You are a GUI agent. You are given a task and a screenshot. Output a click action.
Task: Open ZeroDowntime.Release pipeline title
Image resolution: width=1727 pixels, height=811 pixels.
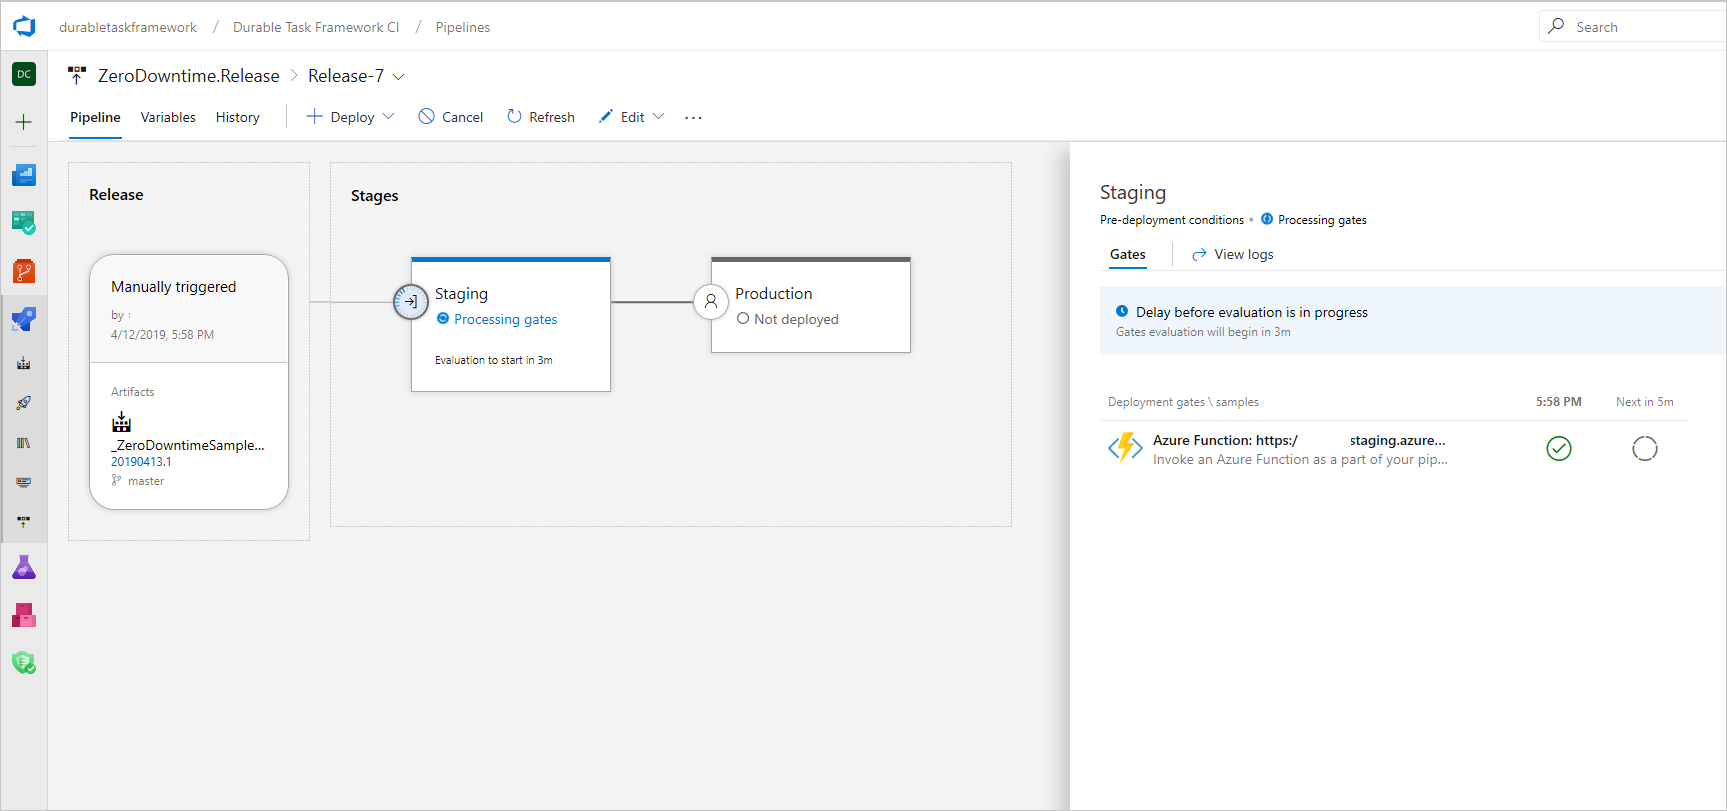[189, 76]
